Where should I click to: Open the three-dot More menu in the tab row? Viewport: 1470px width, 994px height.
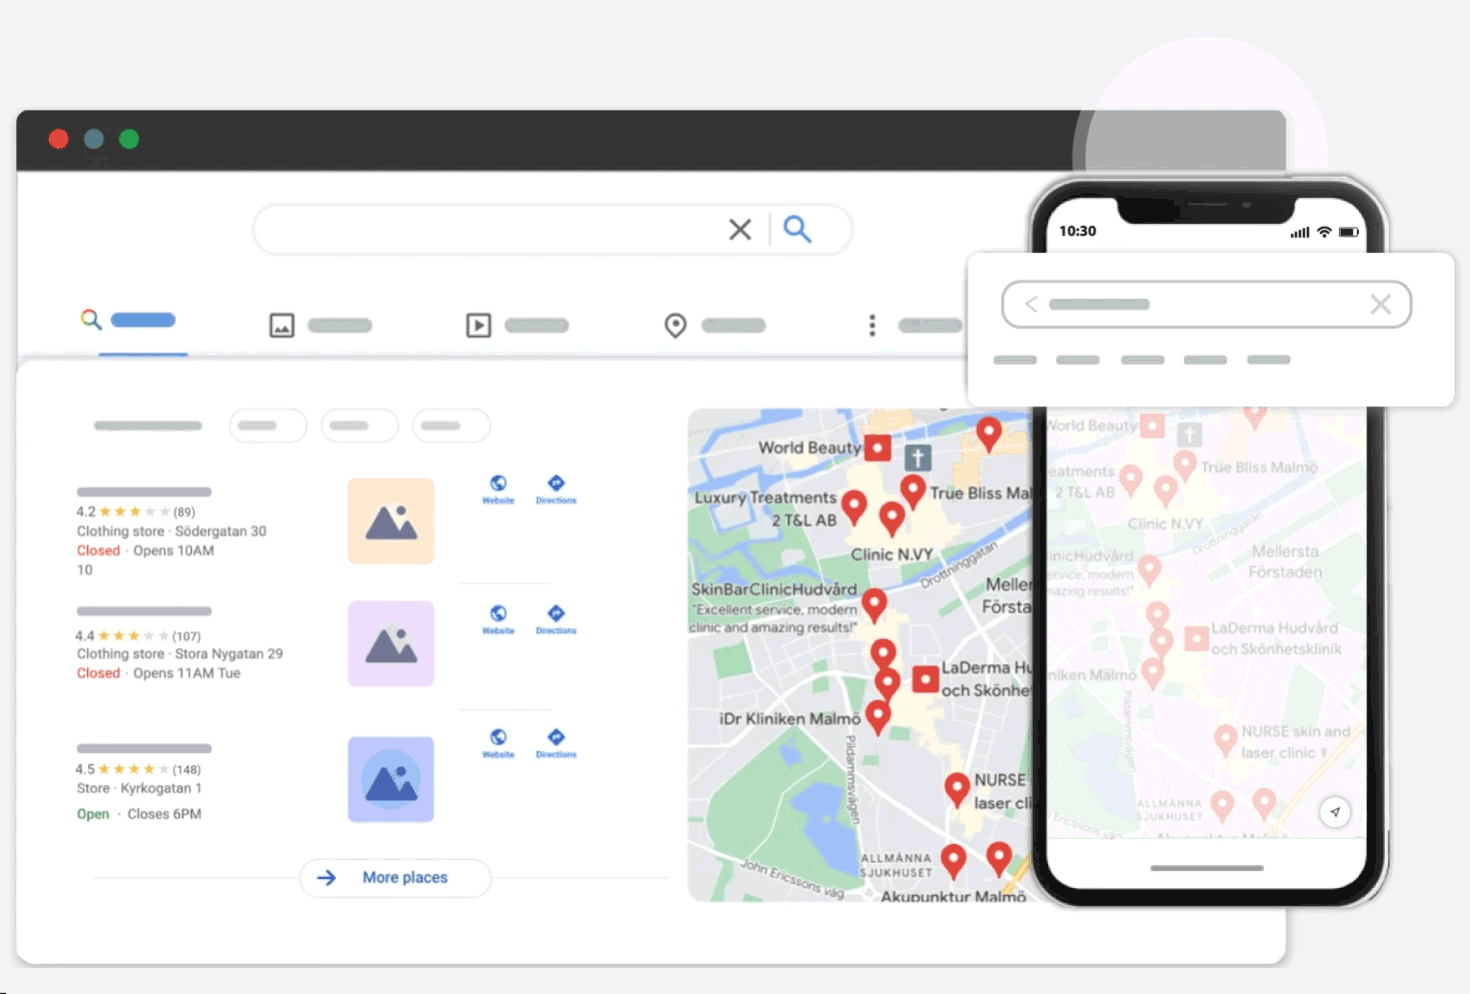pyautogui.click(x=872, y=325)
